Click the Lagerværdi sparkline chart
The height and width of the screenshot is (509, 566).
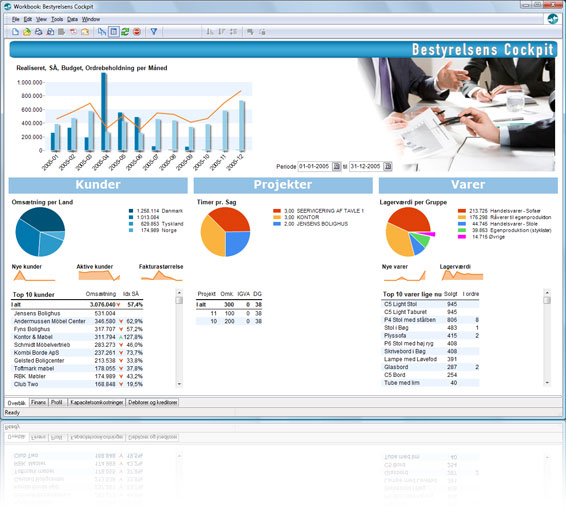click(x=462, y=275)
